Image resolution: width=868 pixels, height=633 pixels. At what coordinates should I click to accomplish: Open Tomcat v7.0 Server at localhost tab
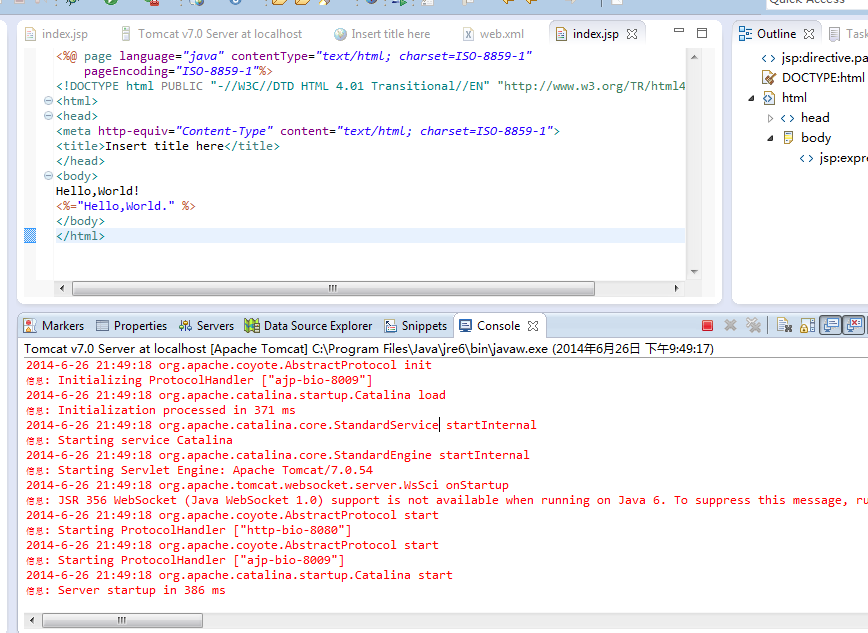click(x=212, y=34)
